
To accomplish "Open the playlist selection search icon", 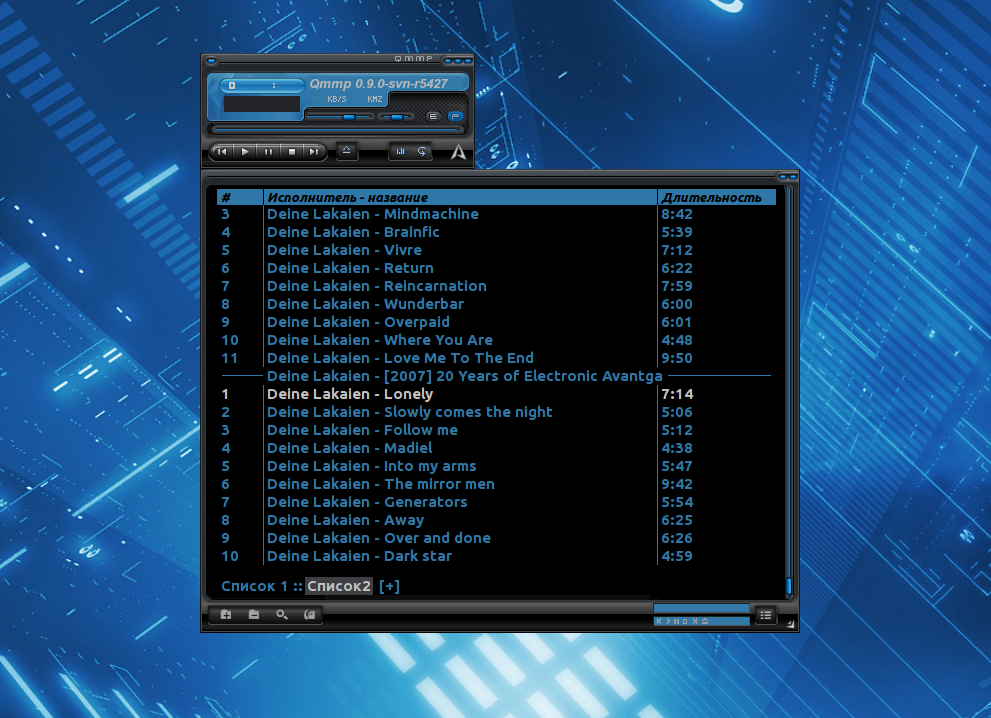I will point(282,615).
